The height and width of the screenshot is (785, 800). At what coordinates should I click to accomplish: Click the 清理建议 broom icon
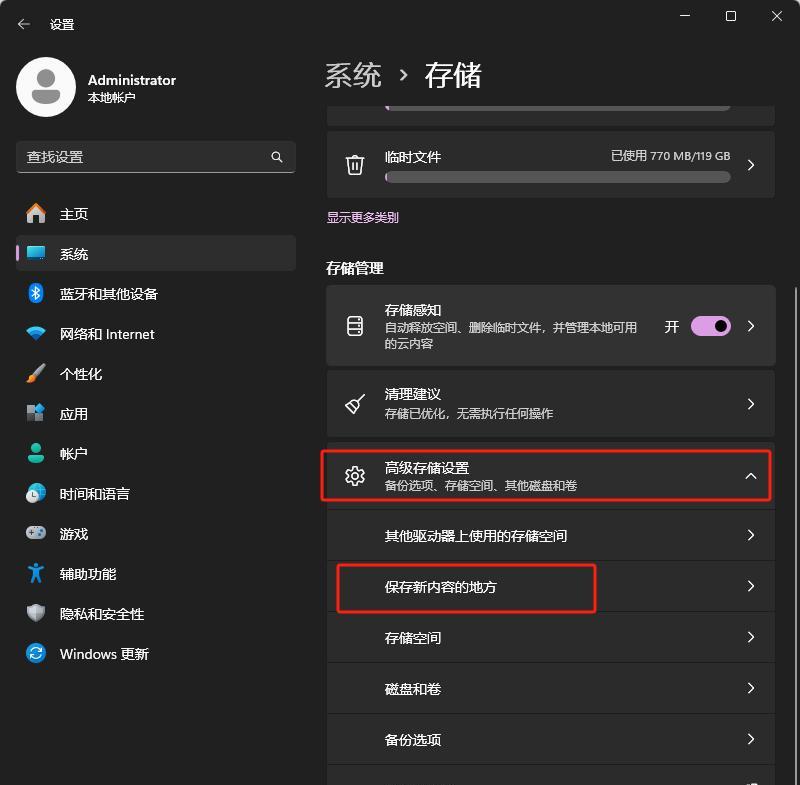(x=355, y=404)
